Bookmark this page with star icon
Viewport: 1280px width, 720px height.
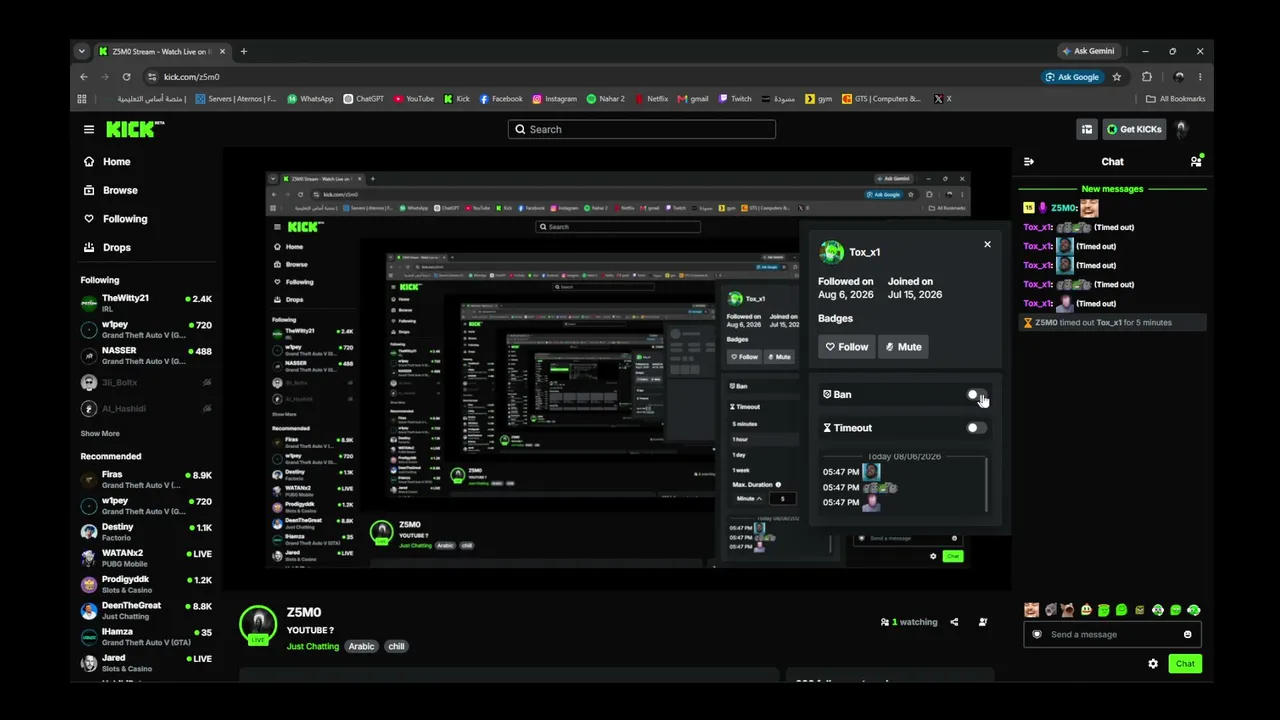point(1117,77)
